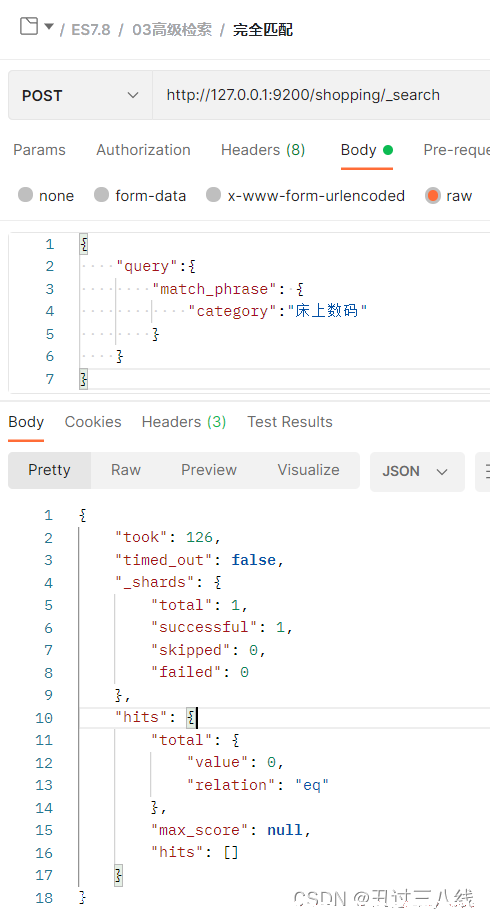
Task: Open the Authorization tab
Action: (143, 150)
